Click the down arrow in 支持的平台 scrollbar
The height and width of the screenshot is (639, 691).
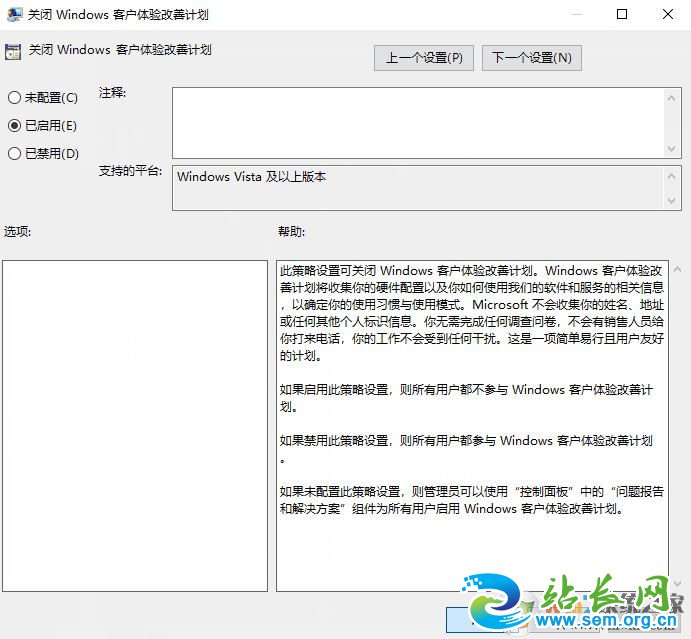coord(671,201)
